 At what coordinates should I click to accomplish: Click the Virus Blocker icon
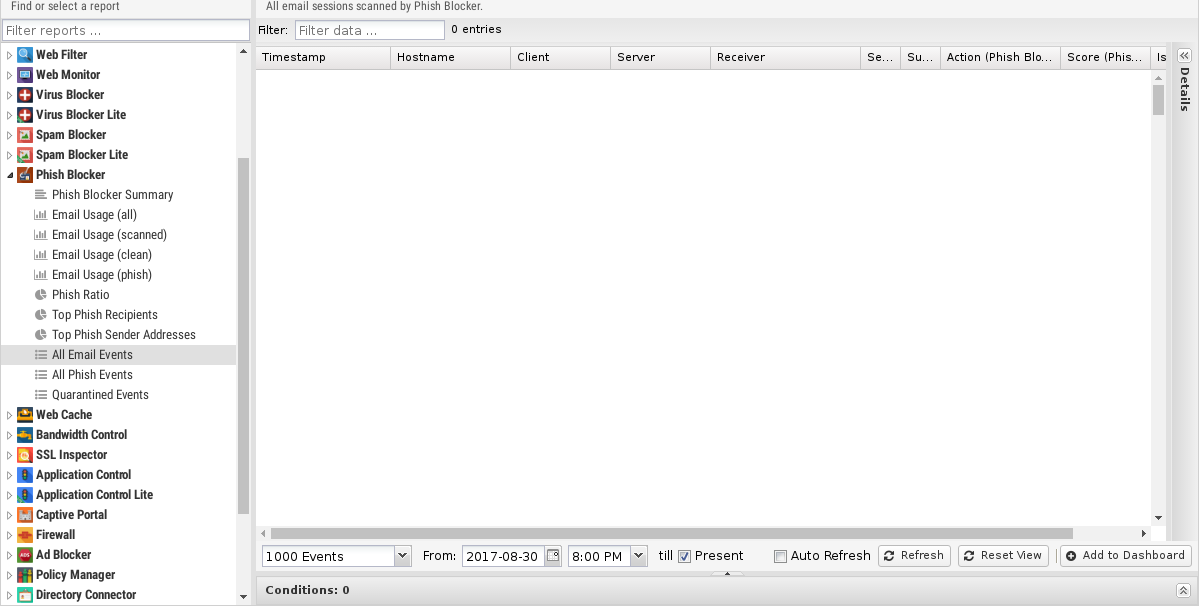click(x=25, y=95)
